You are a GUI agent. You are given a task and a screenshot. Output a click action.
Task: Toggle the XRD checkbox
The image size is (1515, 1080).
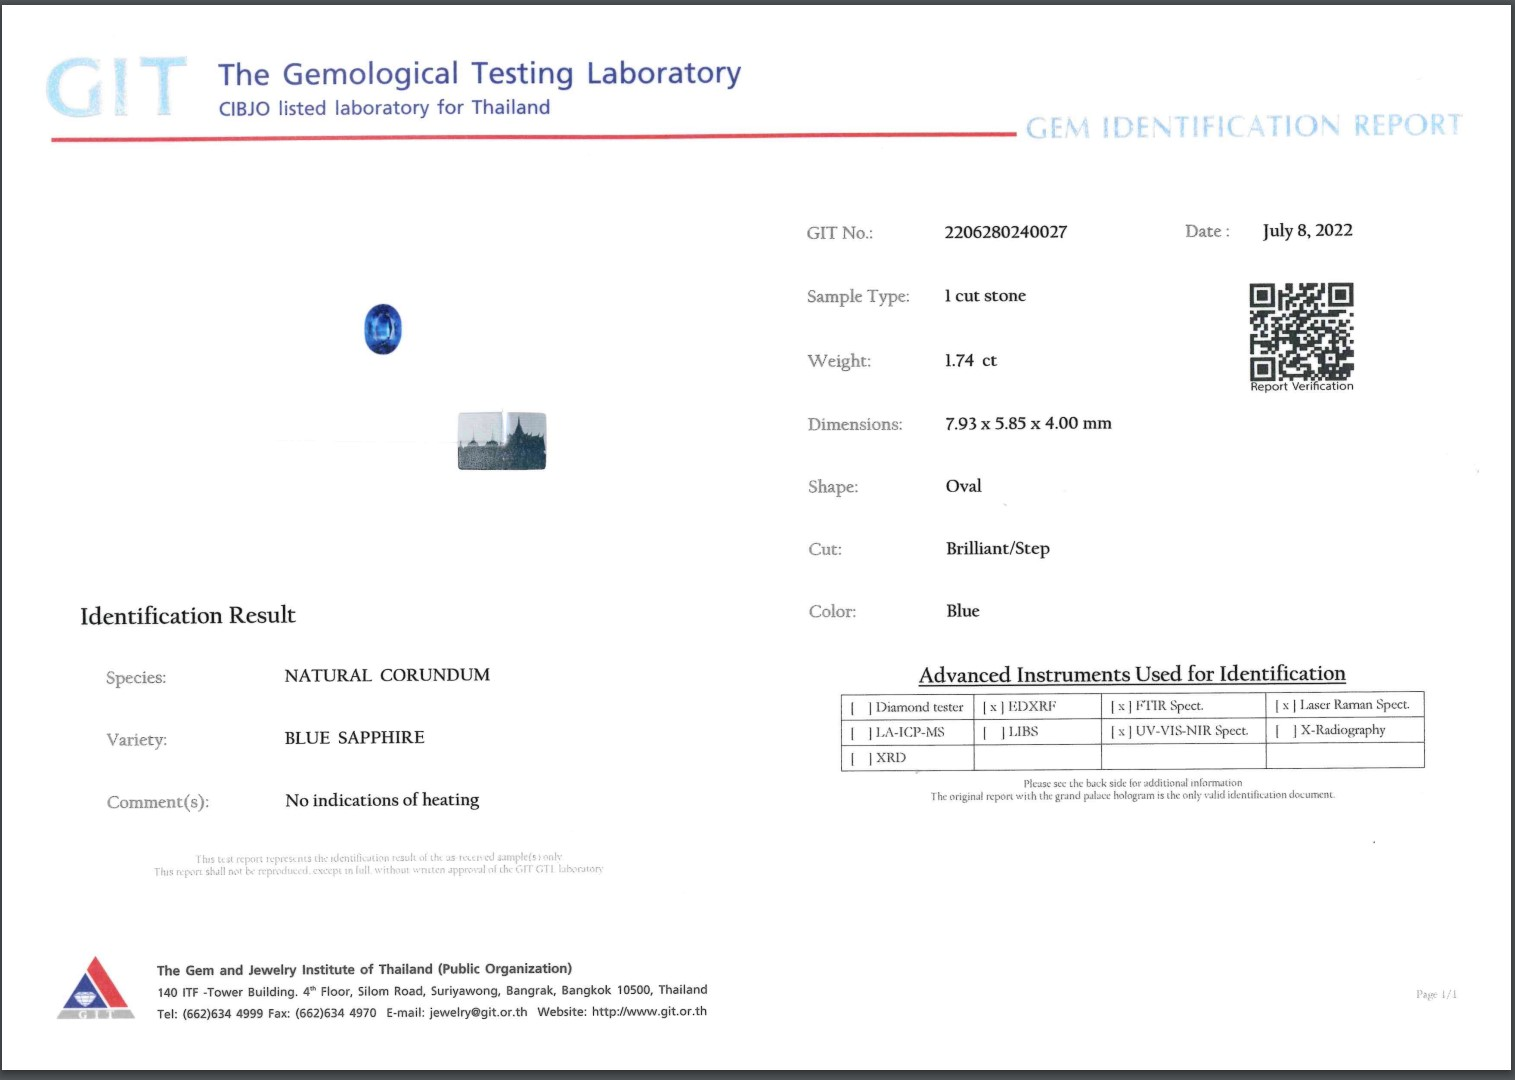(860, 758)
